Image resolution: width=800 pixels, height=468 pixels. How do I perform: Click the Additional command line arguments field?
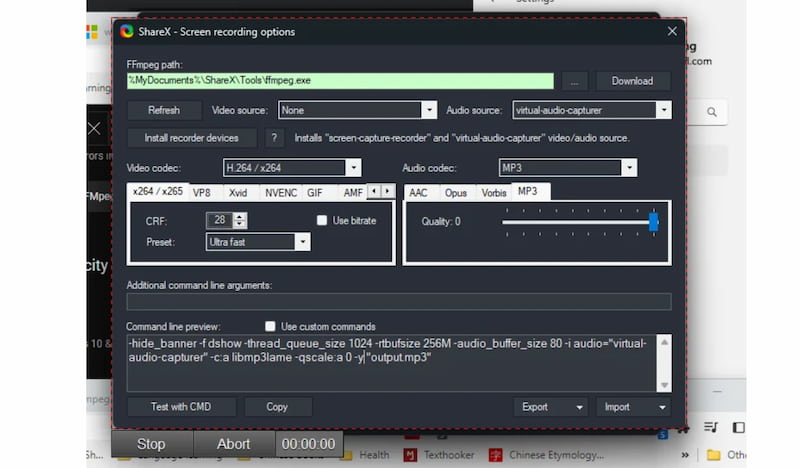coord(398,302)
